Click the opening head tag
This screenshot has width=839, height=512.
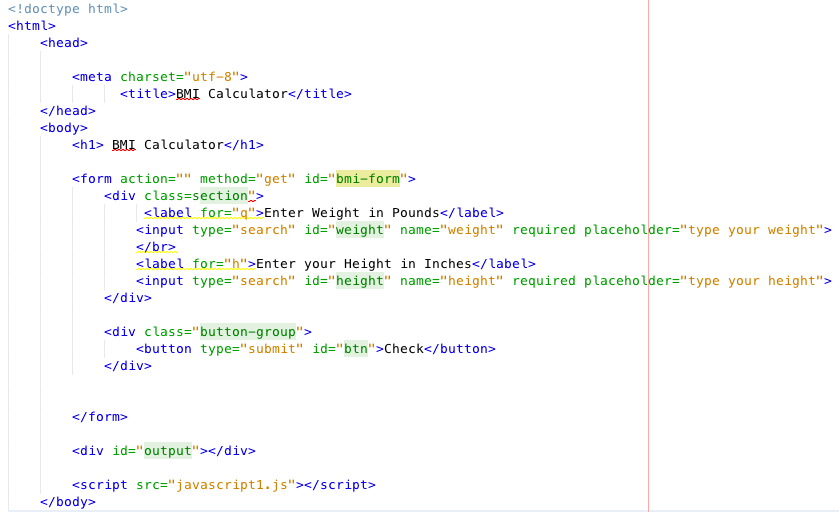[x=64, y=43]
